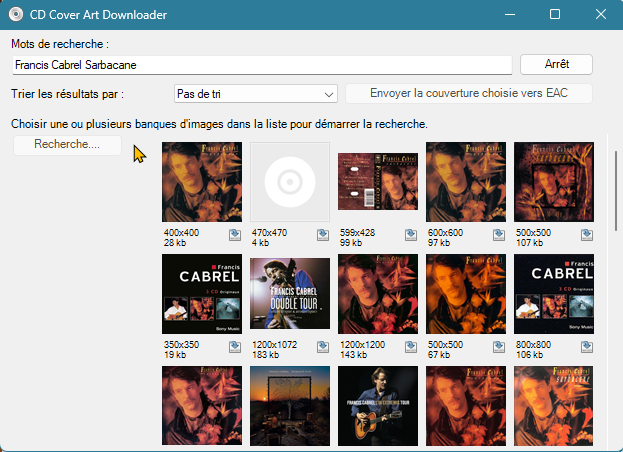Click 'Envoyer la couverture choisie vers EAC'
The width and height of the screenshot is (623, 452).
coord(469,93)
